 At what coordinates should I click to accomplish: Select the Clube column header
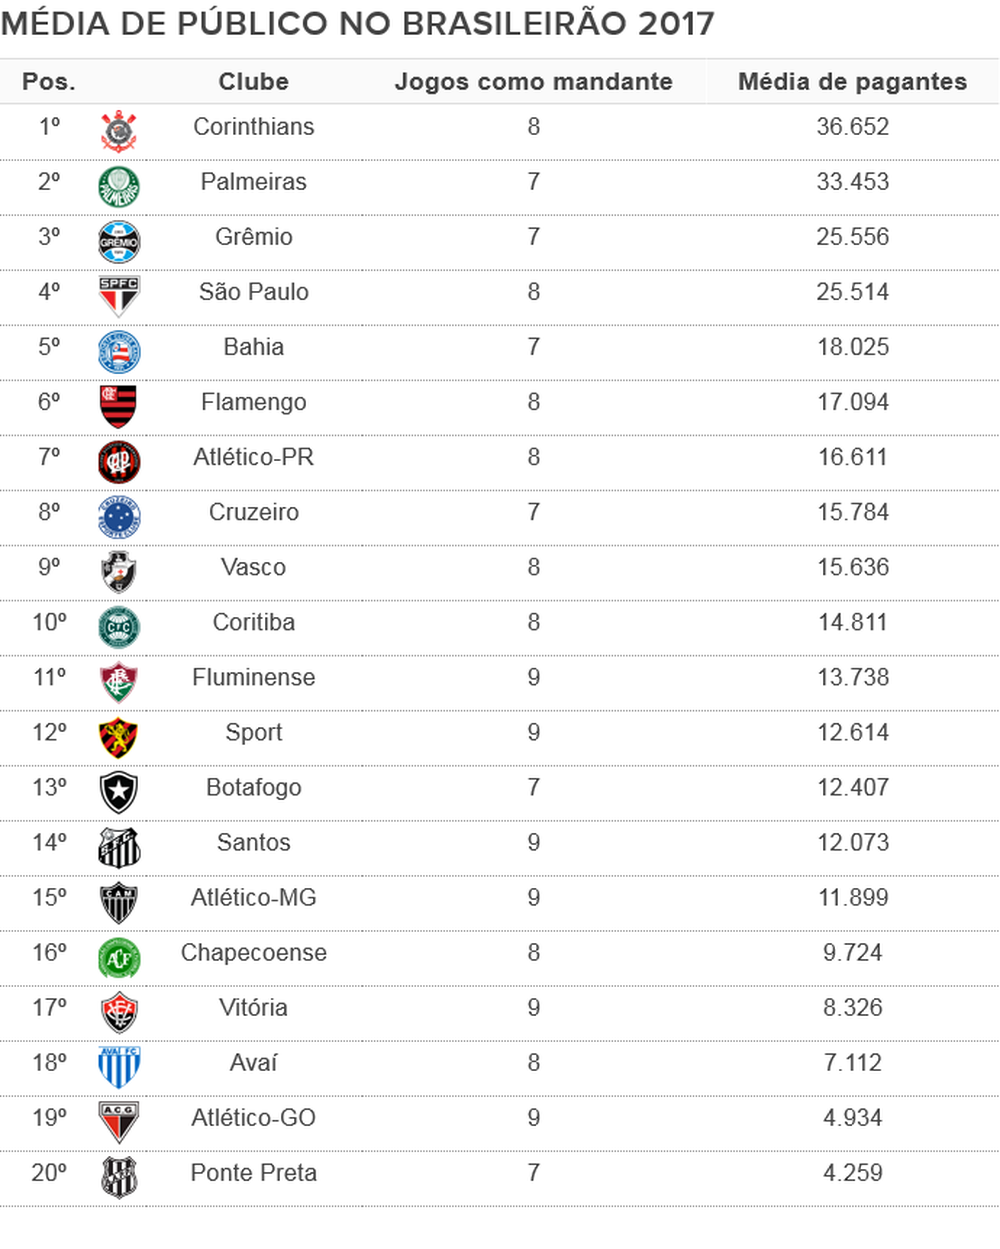click(254, 82)
